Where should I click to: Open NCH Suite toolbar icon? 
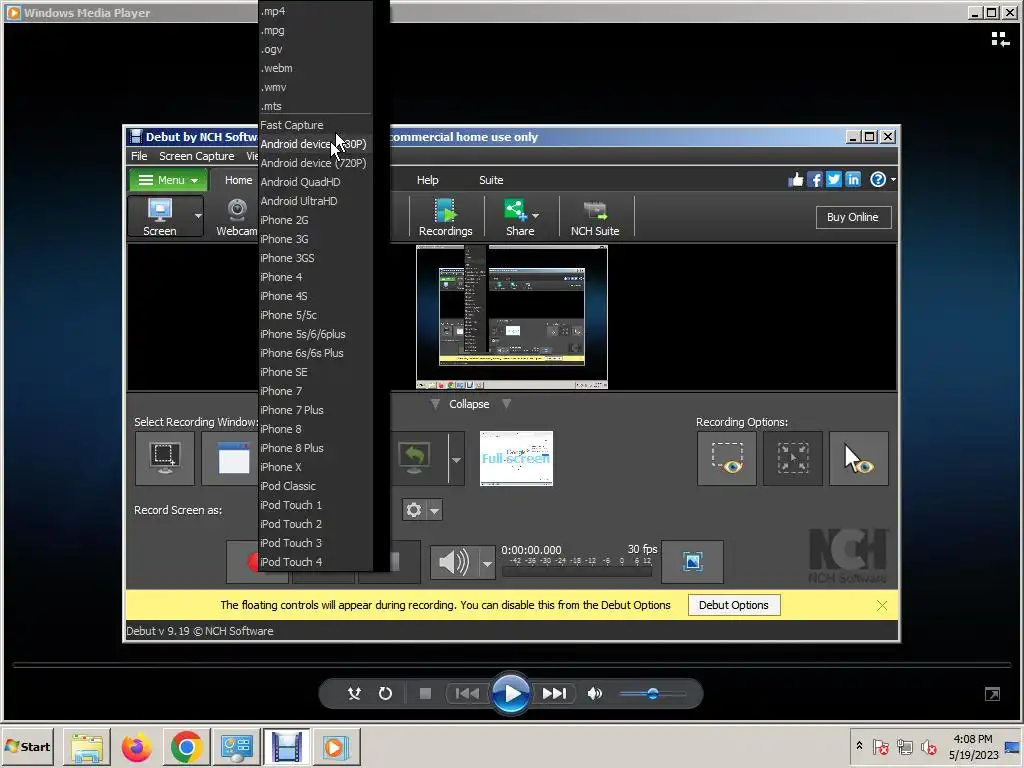click(595, 217)
